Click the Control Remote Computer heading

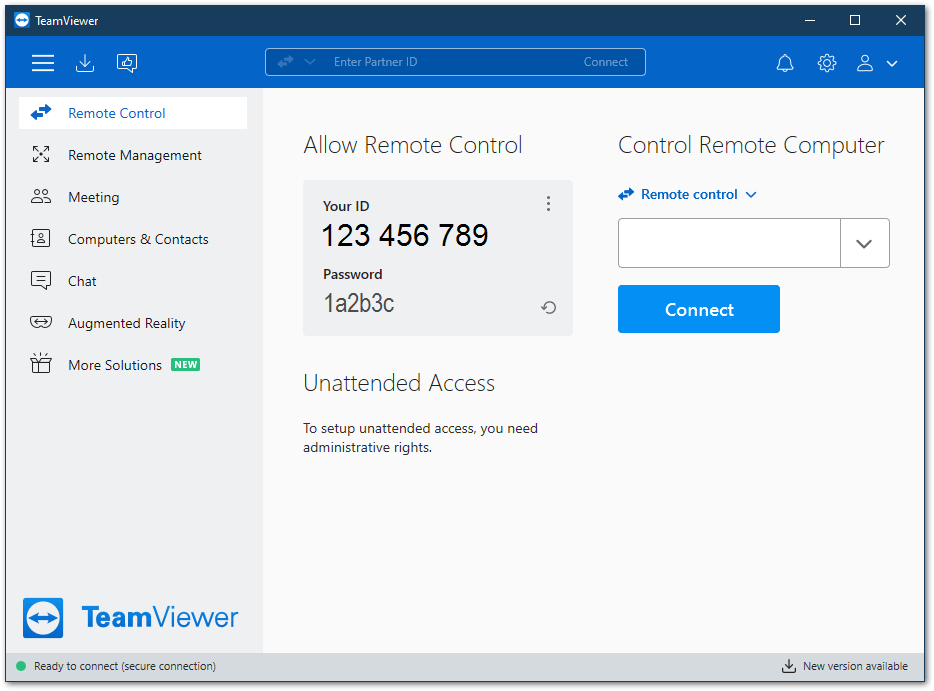(751, 145)
